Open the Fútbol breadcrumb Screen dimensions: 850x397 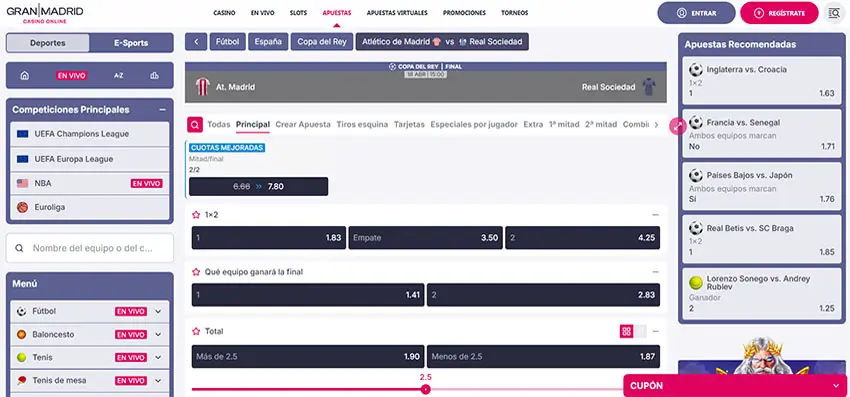point(228,42)
